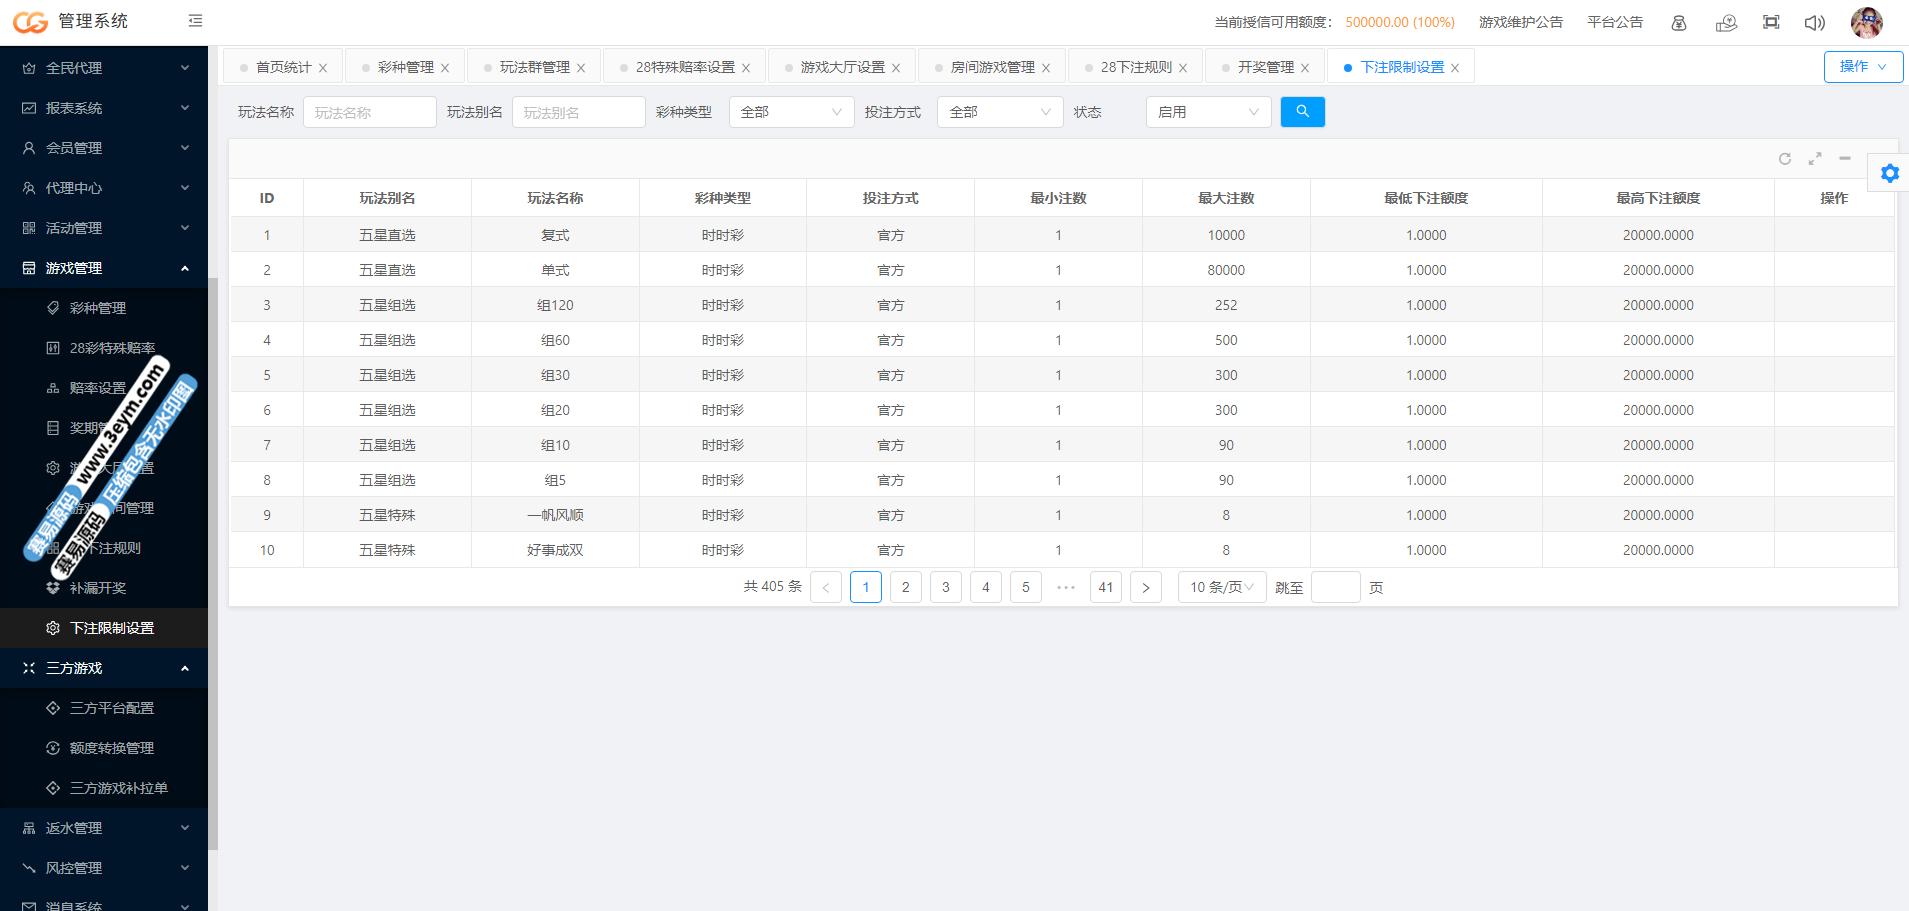Viewport: 1909px width, 911px height.
Task: Open the user avatar menu
Action: pos(1866,22)
